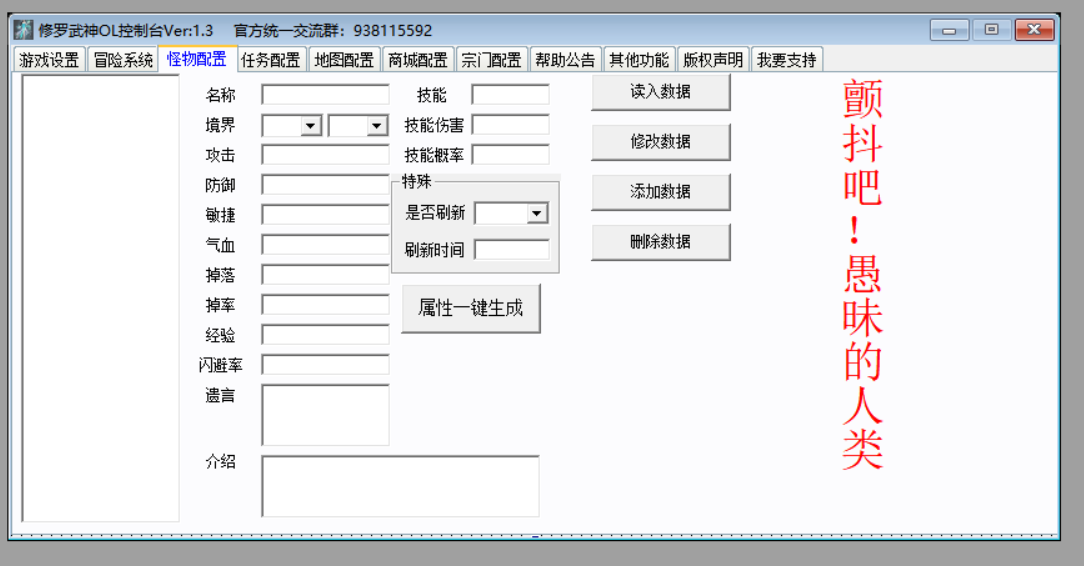Click the 删除数据 button

point(660,242)
